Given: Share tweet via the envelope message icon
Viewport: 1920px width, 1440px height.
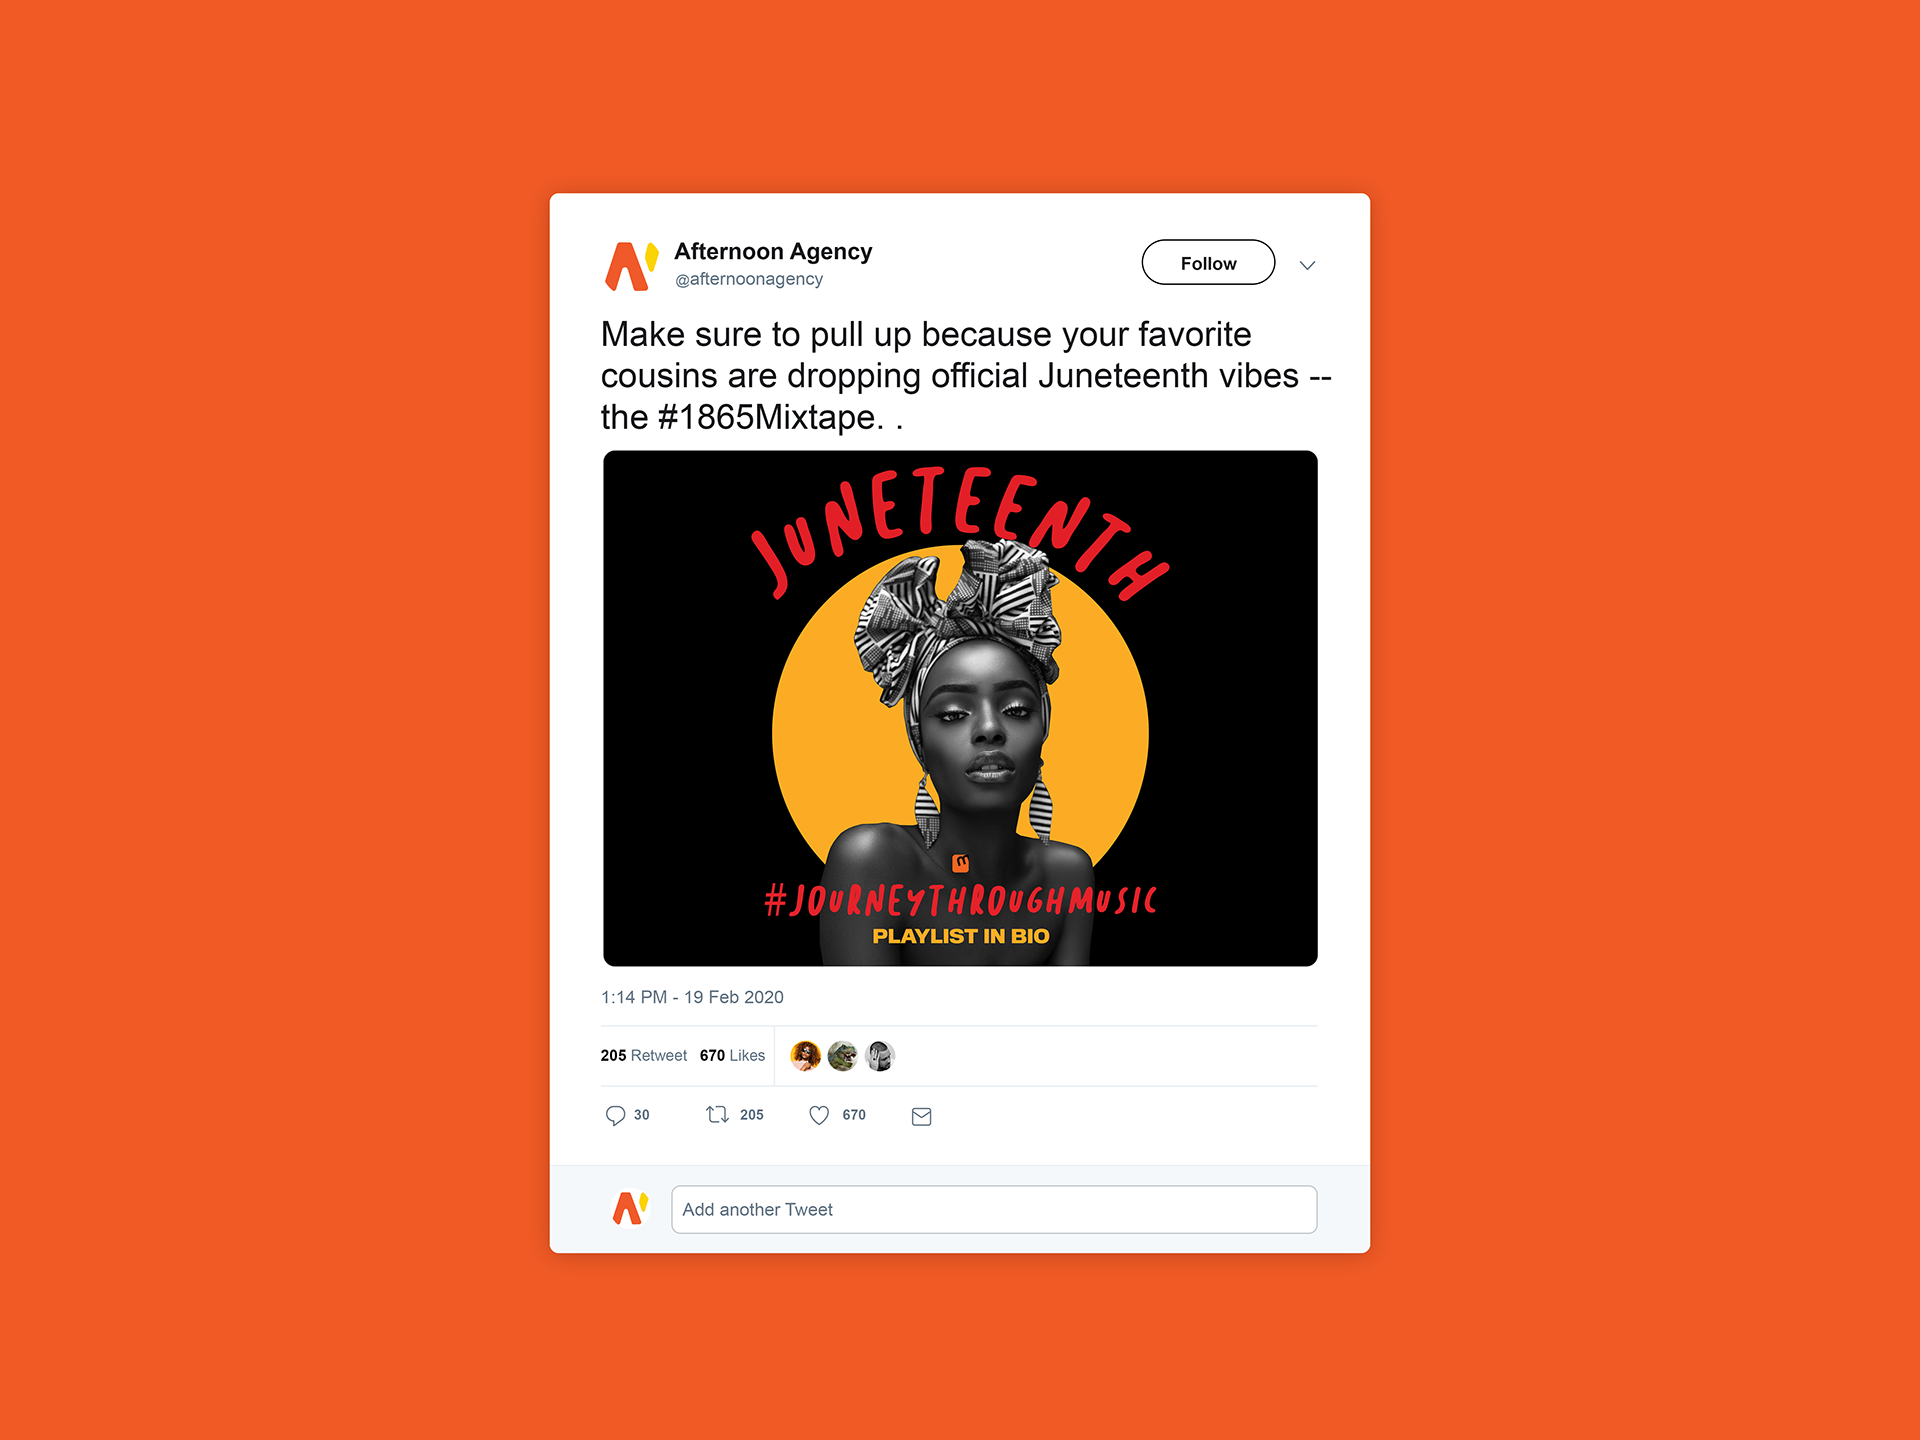Looking at the screenshot, I should [x=922, y=1116].
